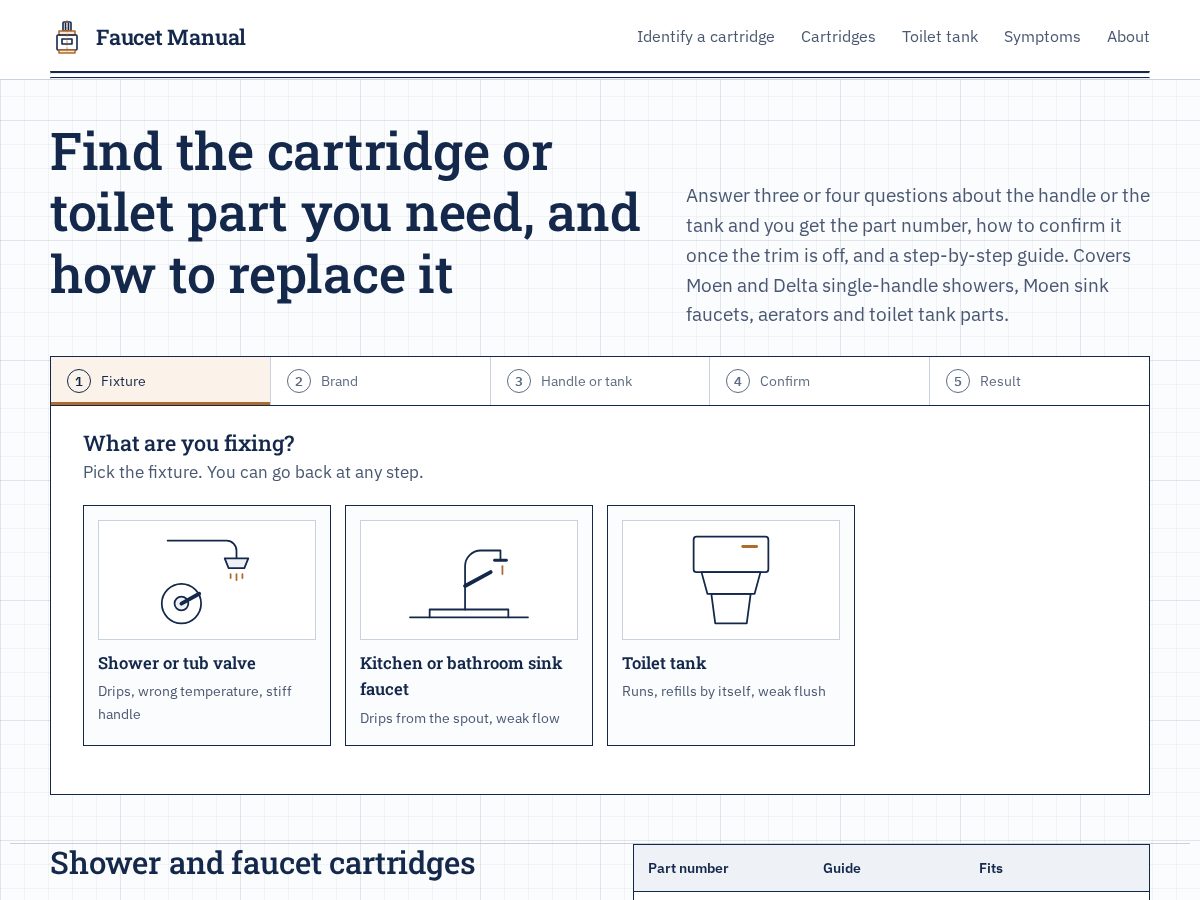Click the 'Fits' column header
Screen dimensions: 1200x900
[991, 868]
